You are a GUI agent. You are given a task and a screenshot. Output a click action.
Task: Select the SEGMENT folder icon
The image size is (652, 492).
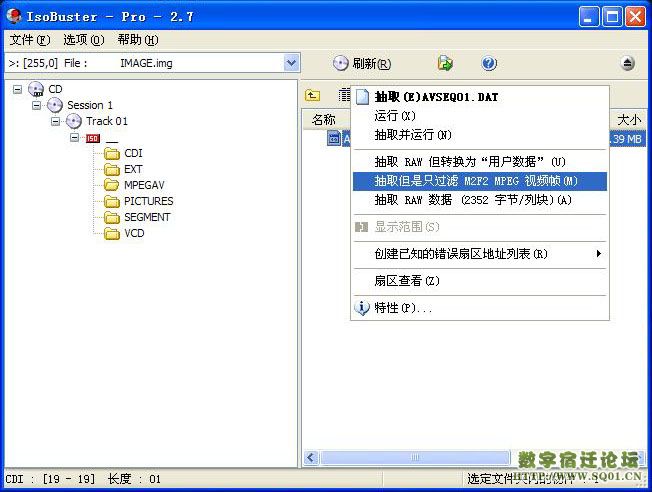coord(112,217)
